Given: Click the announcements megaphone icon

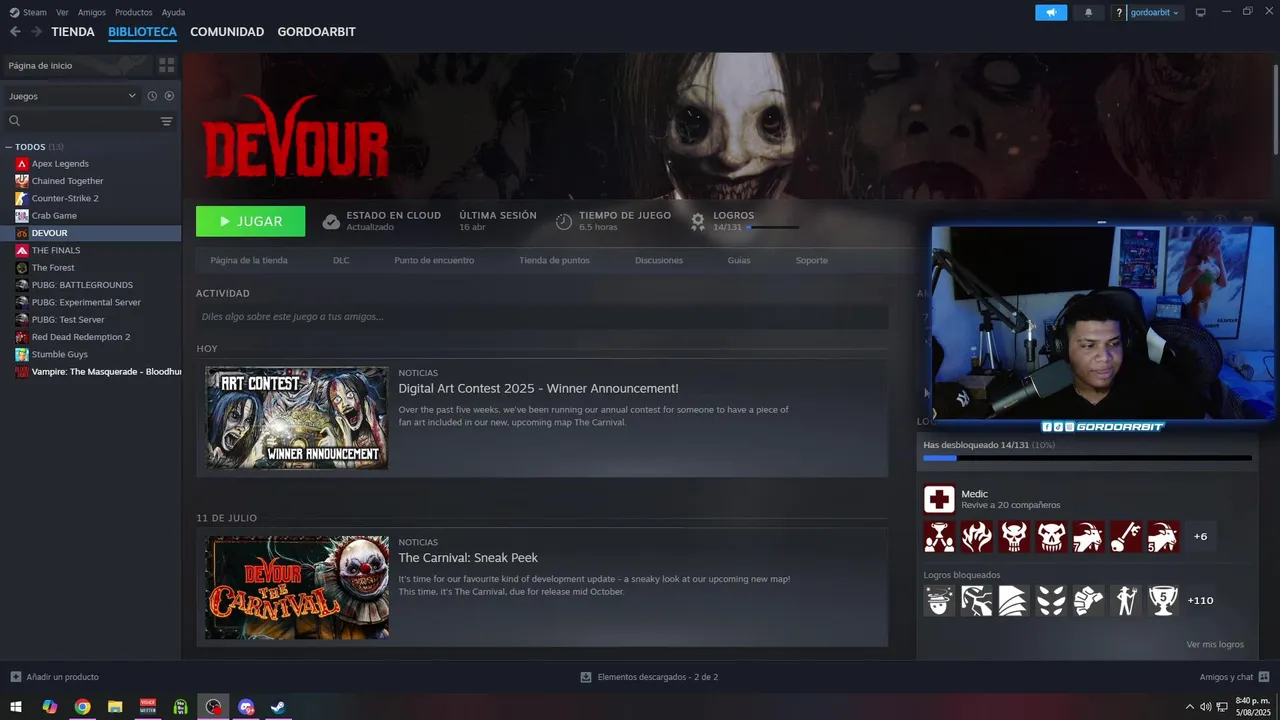Looking at the screenshot, I should point(1051,12).
